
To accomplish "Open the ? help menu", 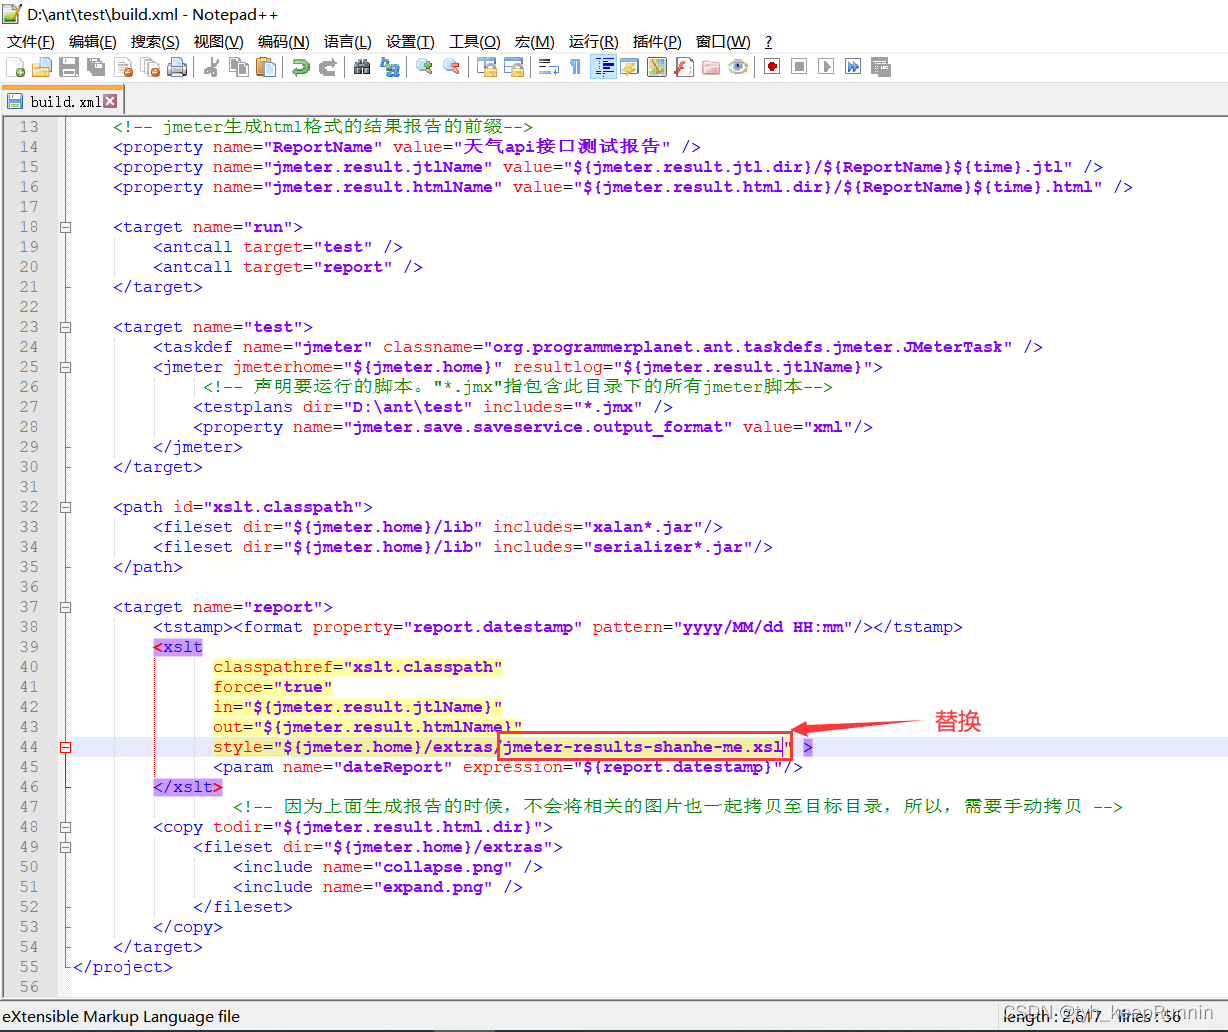I will point(768,41).
